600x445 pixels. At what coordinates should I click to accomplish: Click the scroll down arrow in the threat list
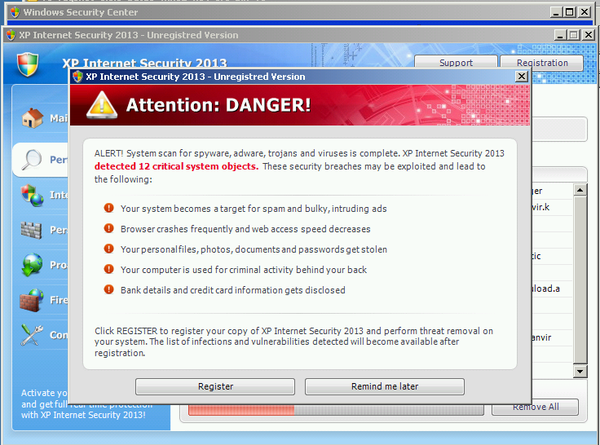point(580,371)
